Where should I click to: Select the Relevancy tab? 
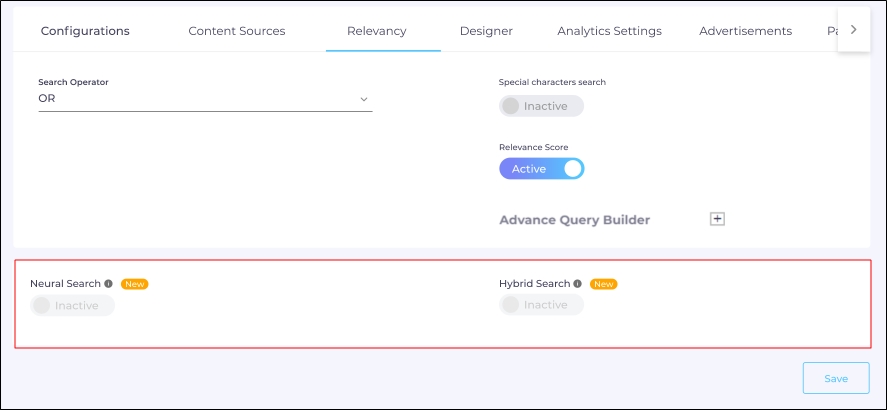[x=376, y=31]
